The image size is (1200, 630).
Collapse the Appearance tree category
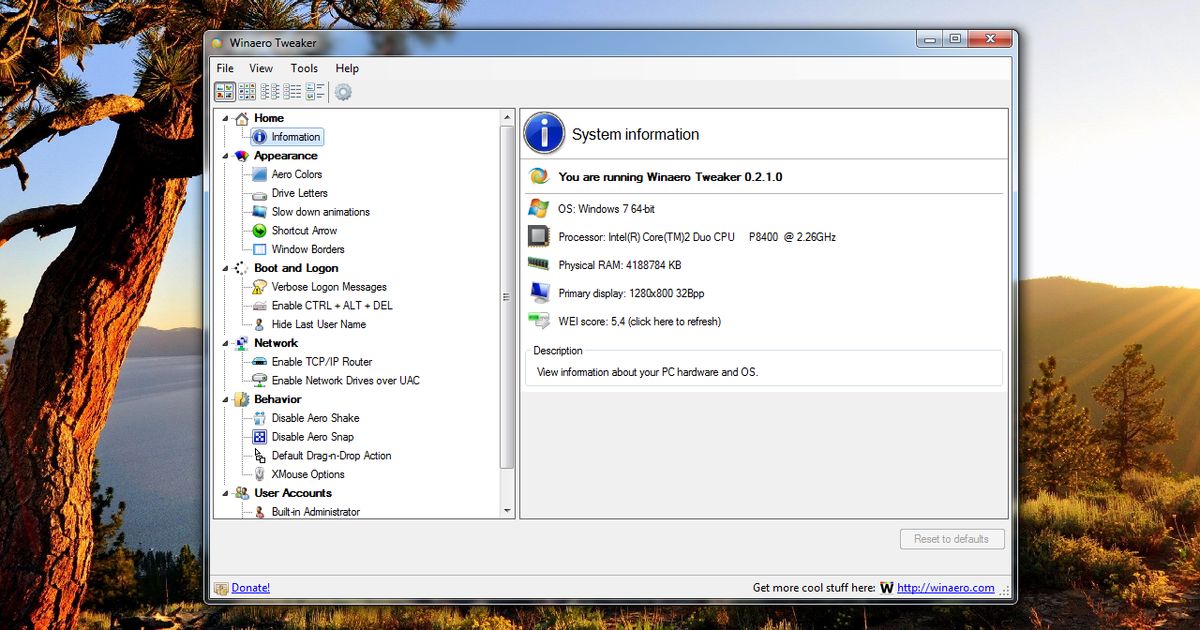[224, 156]
